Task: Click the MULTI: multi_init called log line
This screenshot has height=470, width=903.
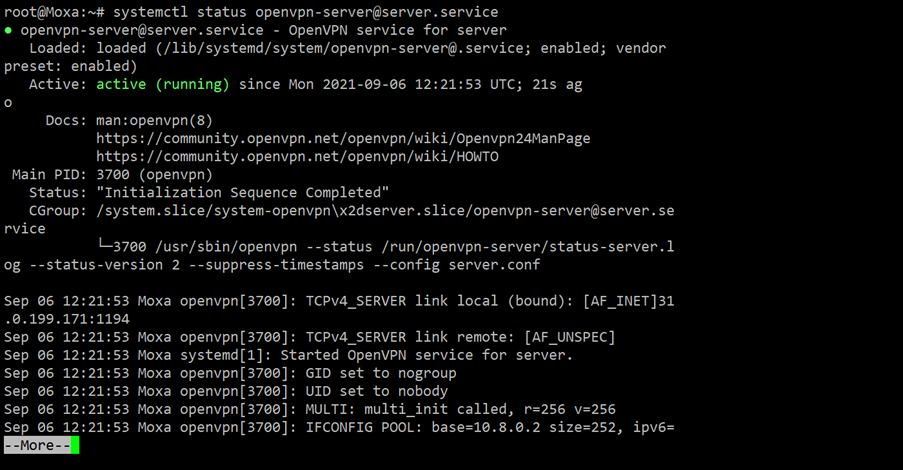Action: tap(310, 410)
